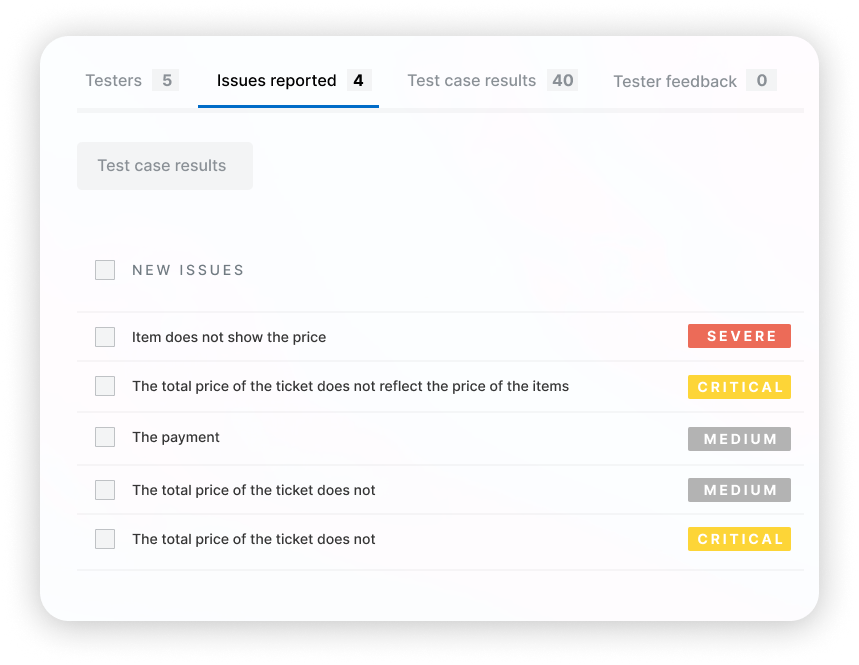Switch to the Testers tab

point(114,81)
